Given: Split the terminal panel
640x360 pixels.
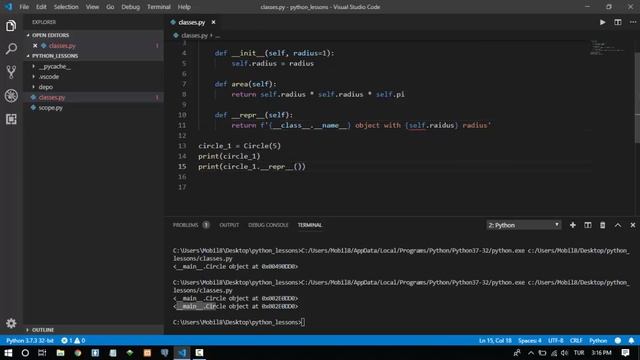Looking at the screenshot, I should pyautogui.click(x=588, y=225).
